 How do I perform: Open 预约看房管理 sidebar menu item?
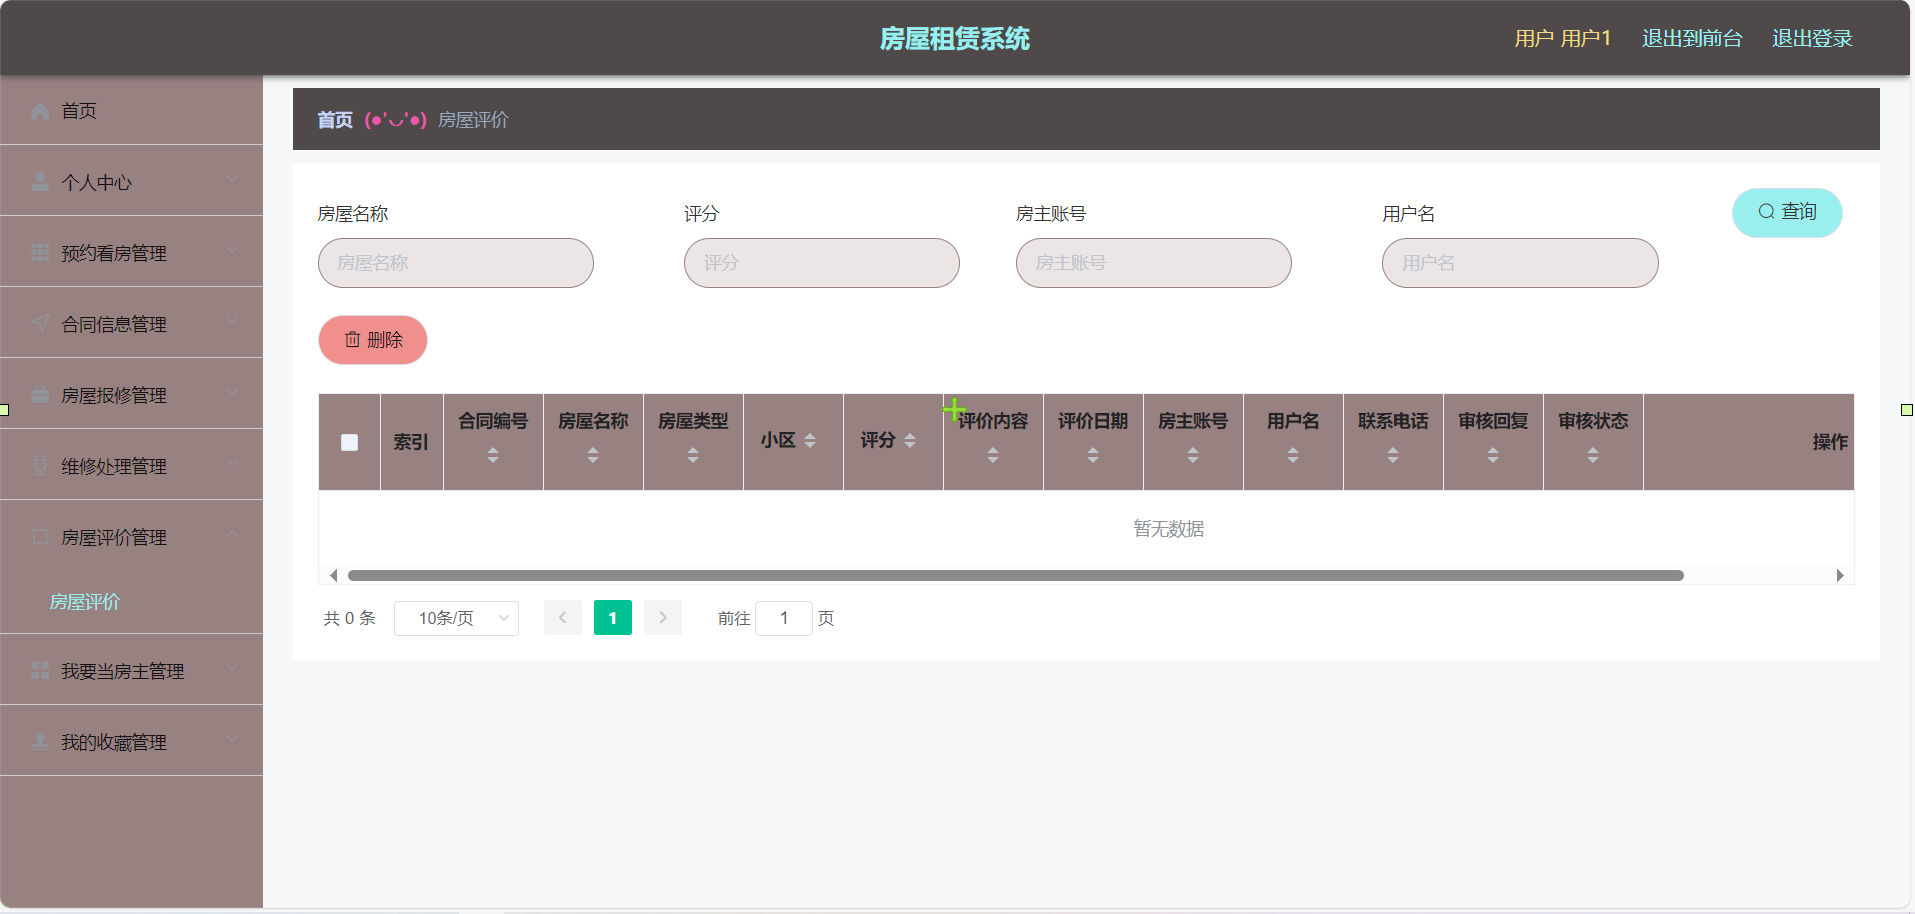point(131,252)
